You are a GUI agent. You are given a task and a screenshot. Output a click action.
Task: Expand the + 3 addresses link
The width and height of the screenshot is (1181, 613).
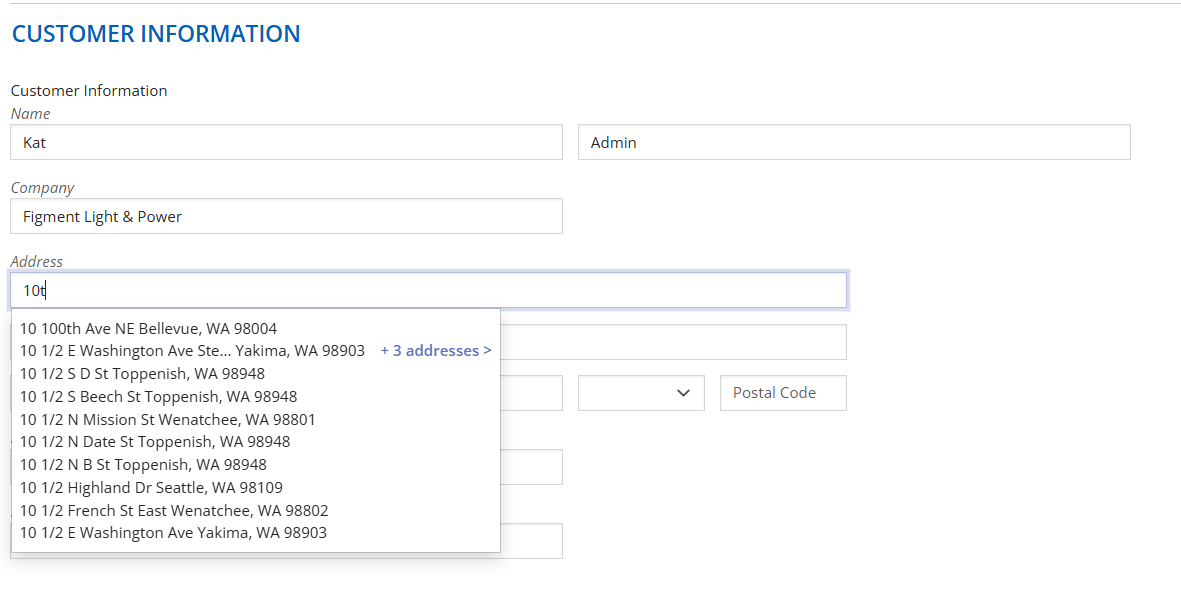tap(436, 351)
